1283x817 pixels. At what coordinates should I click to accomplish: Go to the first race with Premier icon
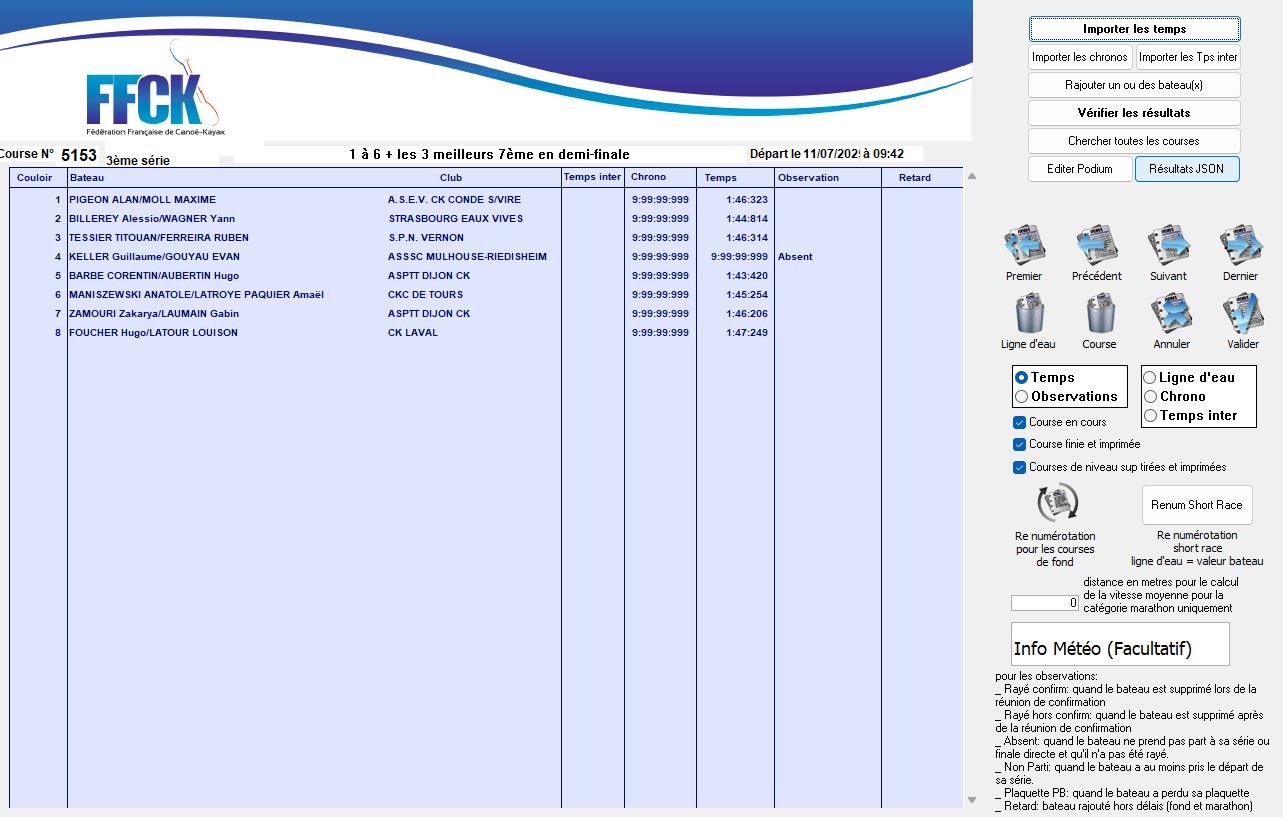point(1024,245)
